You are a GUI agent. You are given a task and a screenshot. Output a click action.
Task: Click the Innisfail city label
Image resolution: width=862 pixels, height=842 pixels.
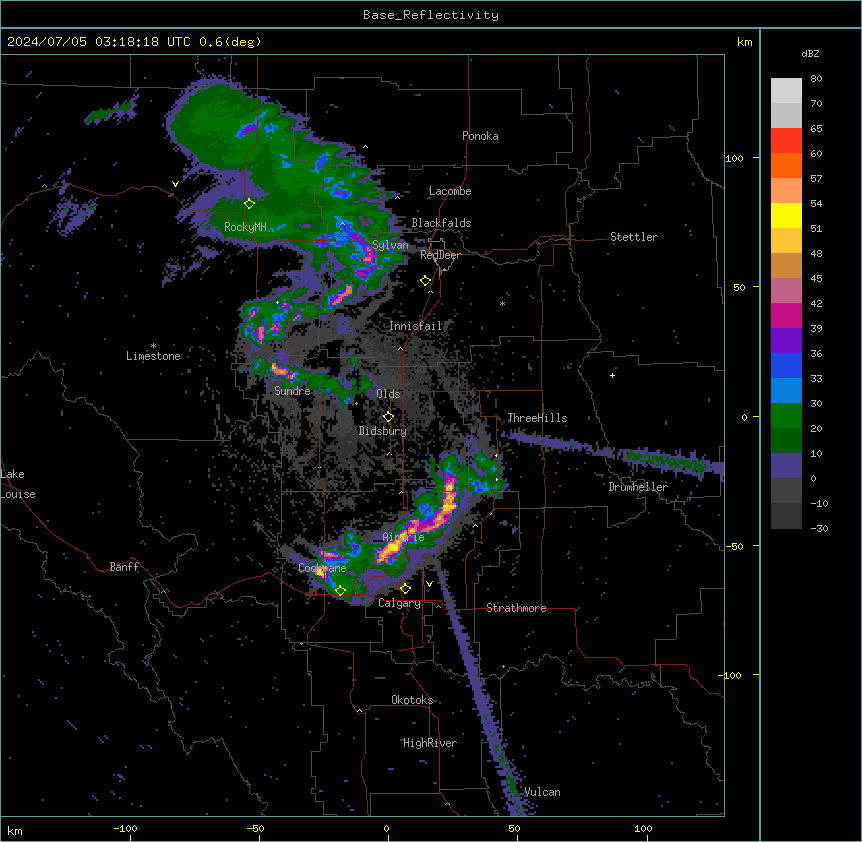416,326
